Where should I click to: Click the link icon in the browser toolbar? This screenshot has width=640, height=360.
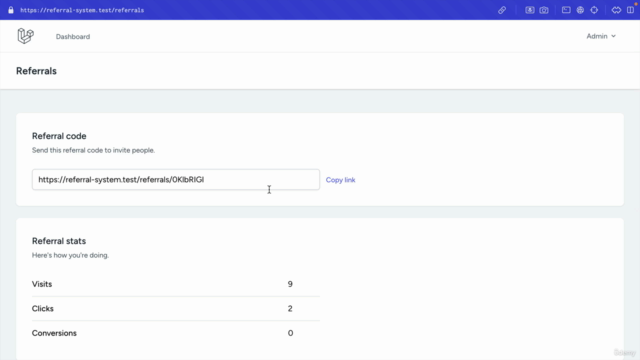coord(502,10)
